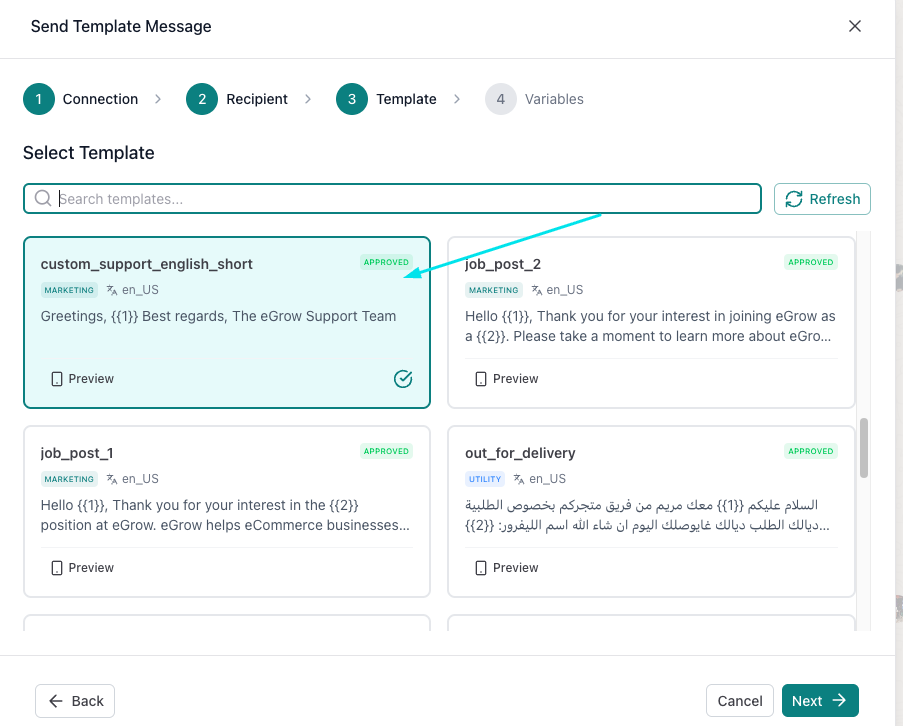Screen dimensions: 903x726
Task: Go to step 2 Recipient
Action: point(238,99)
